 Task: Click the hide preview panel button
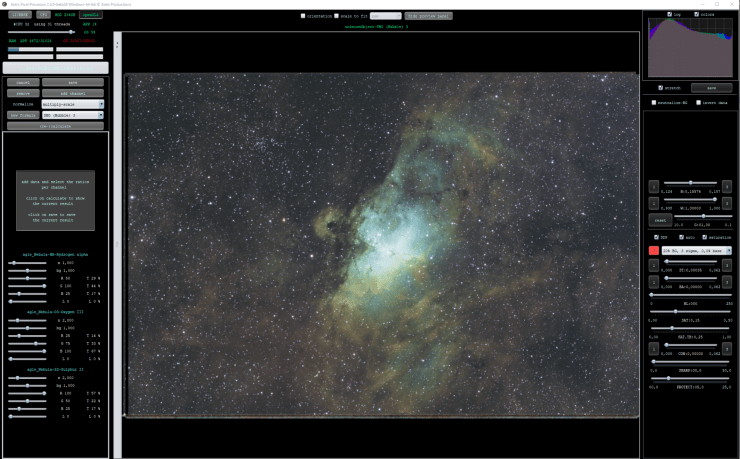coord(429,16)
